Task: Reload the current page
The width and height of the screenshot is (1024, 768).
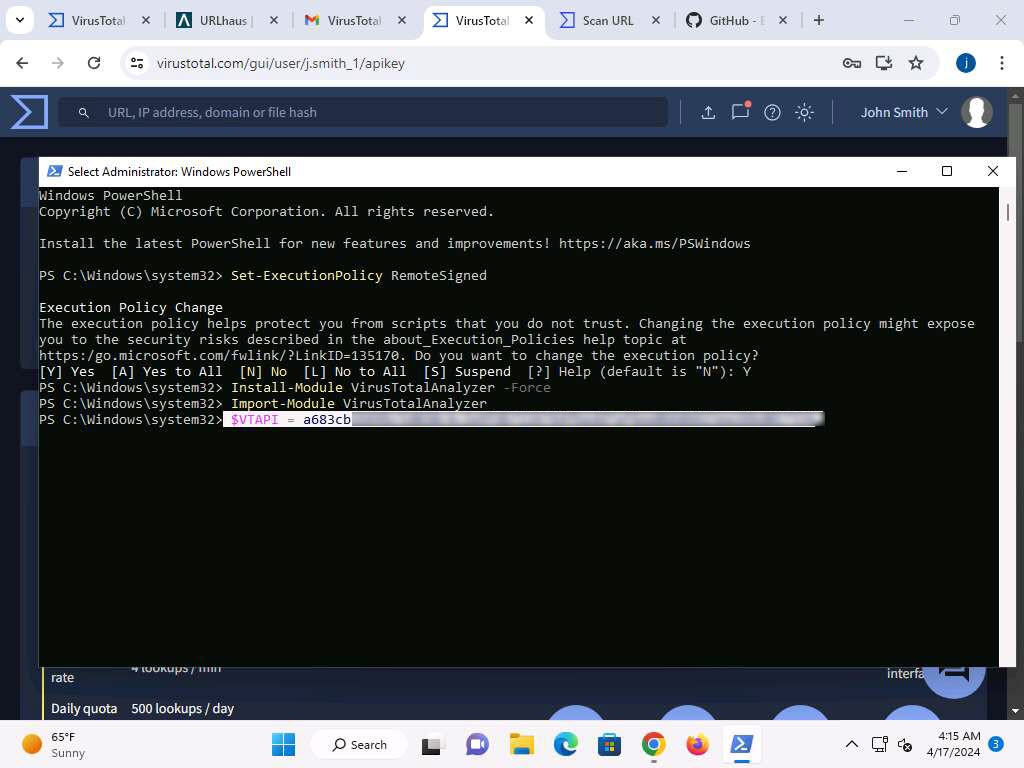Action: point(94,63)
